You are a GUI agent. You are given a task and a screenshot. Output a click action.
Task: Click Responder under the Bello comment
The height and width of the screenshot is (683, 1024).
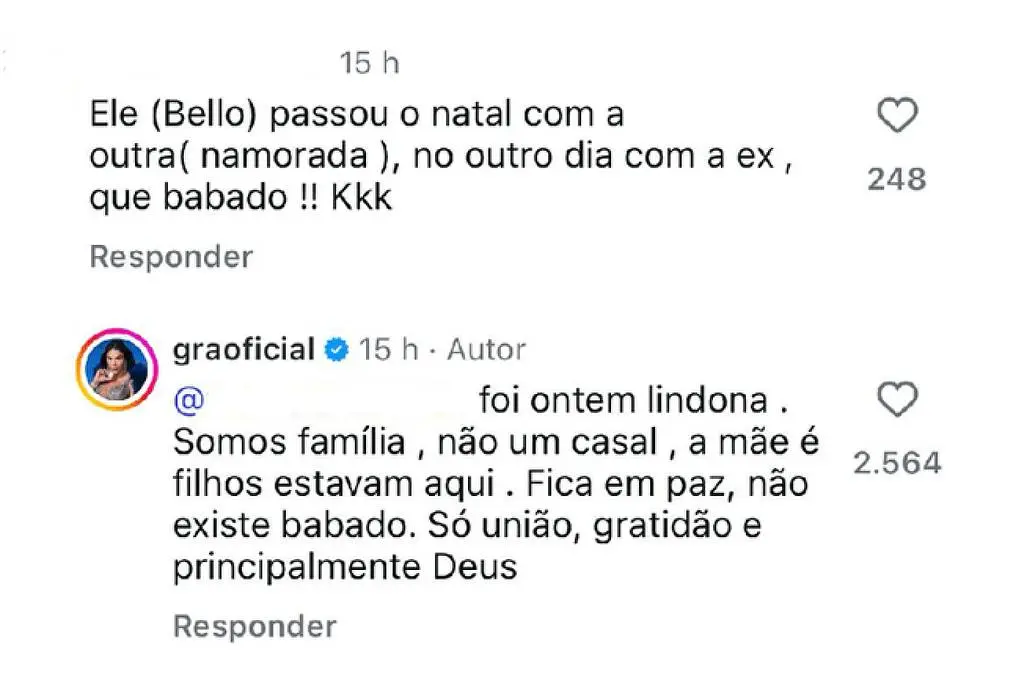pyautogui.click(x=171, y=257)
